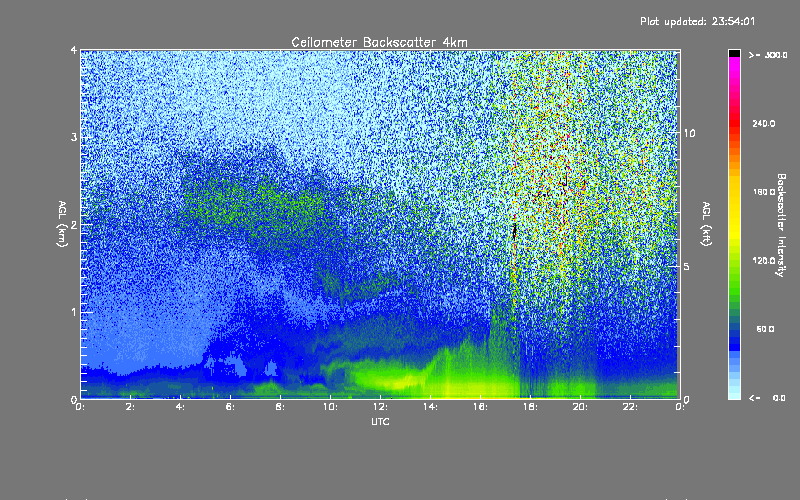This screenshot has width=800, height=500.
Task: Click the "180.0" colorbar label
Action: tap(764, 192)
